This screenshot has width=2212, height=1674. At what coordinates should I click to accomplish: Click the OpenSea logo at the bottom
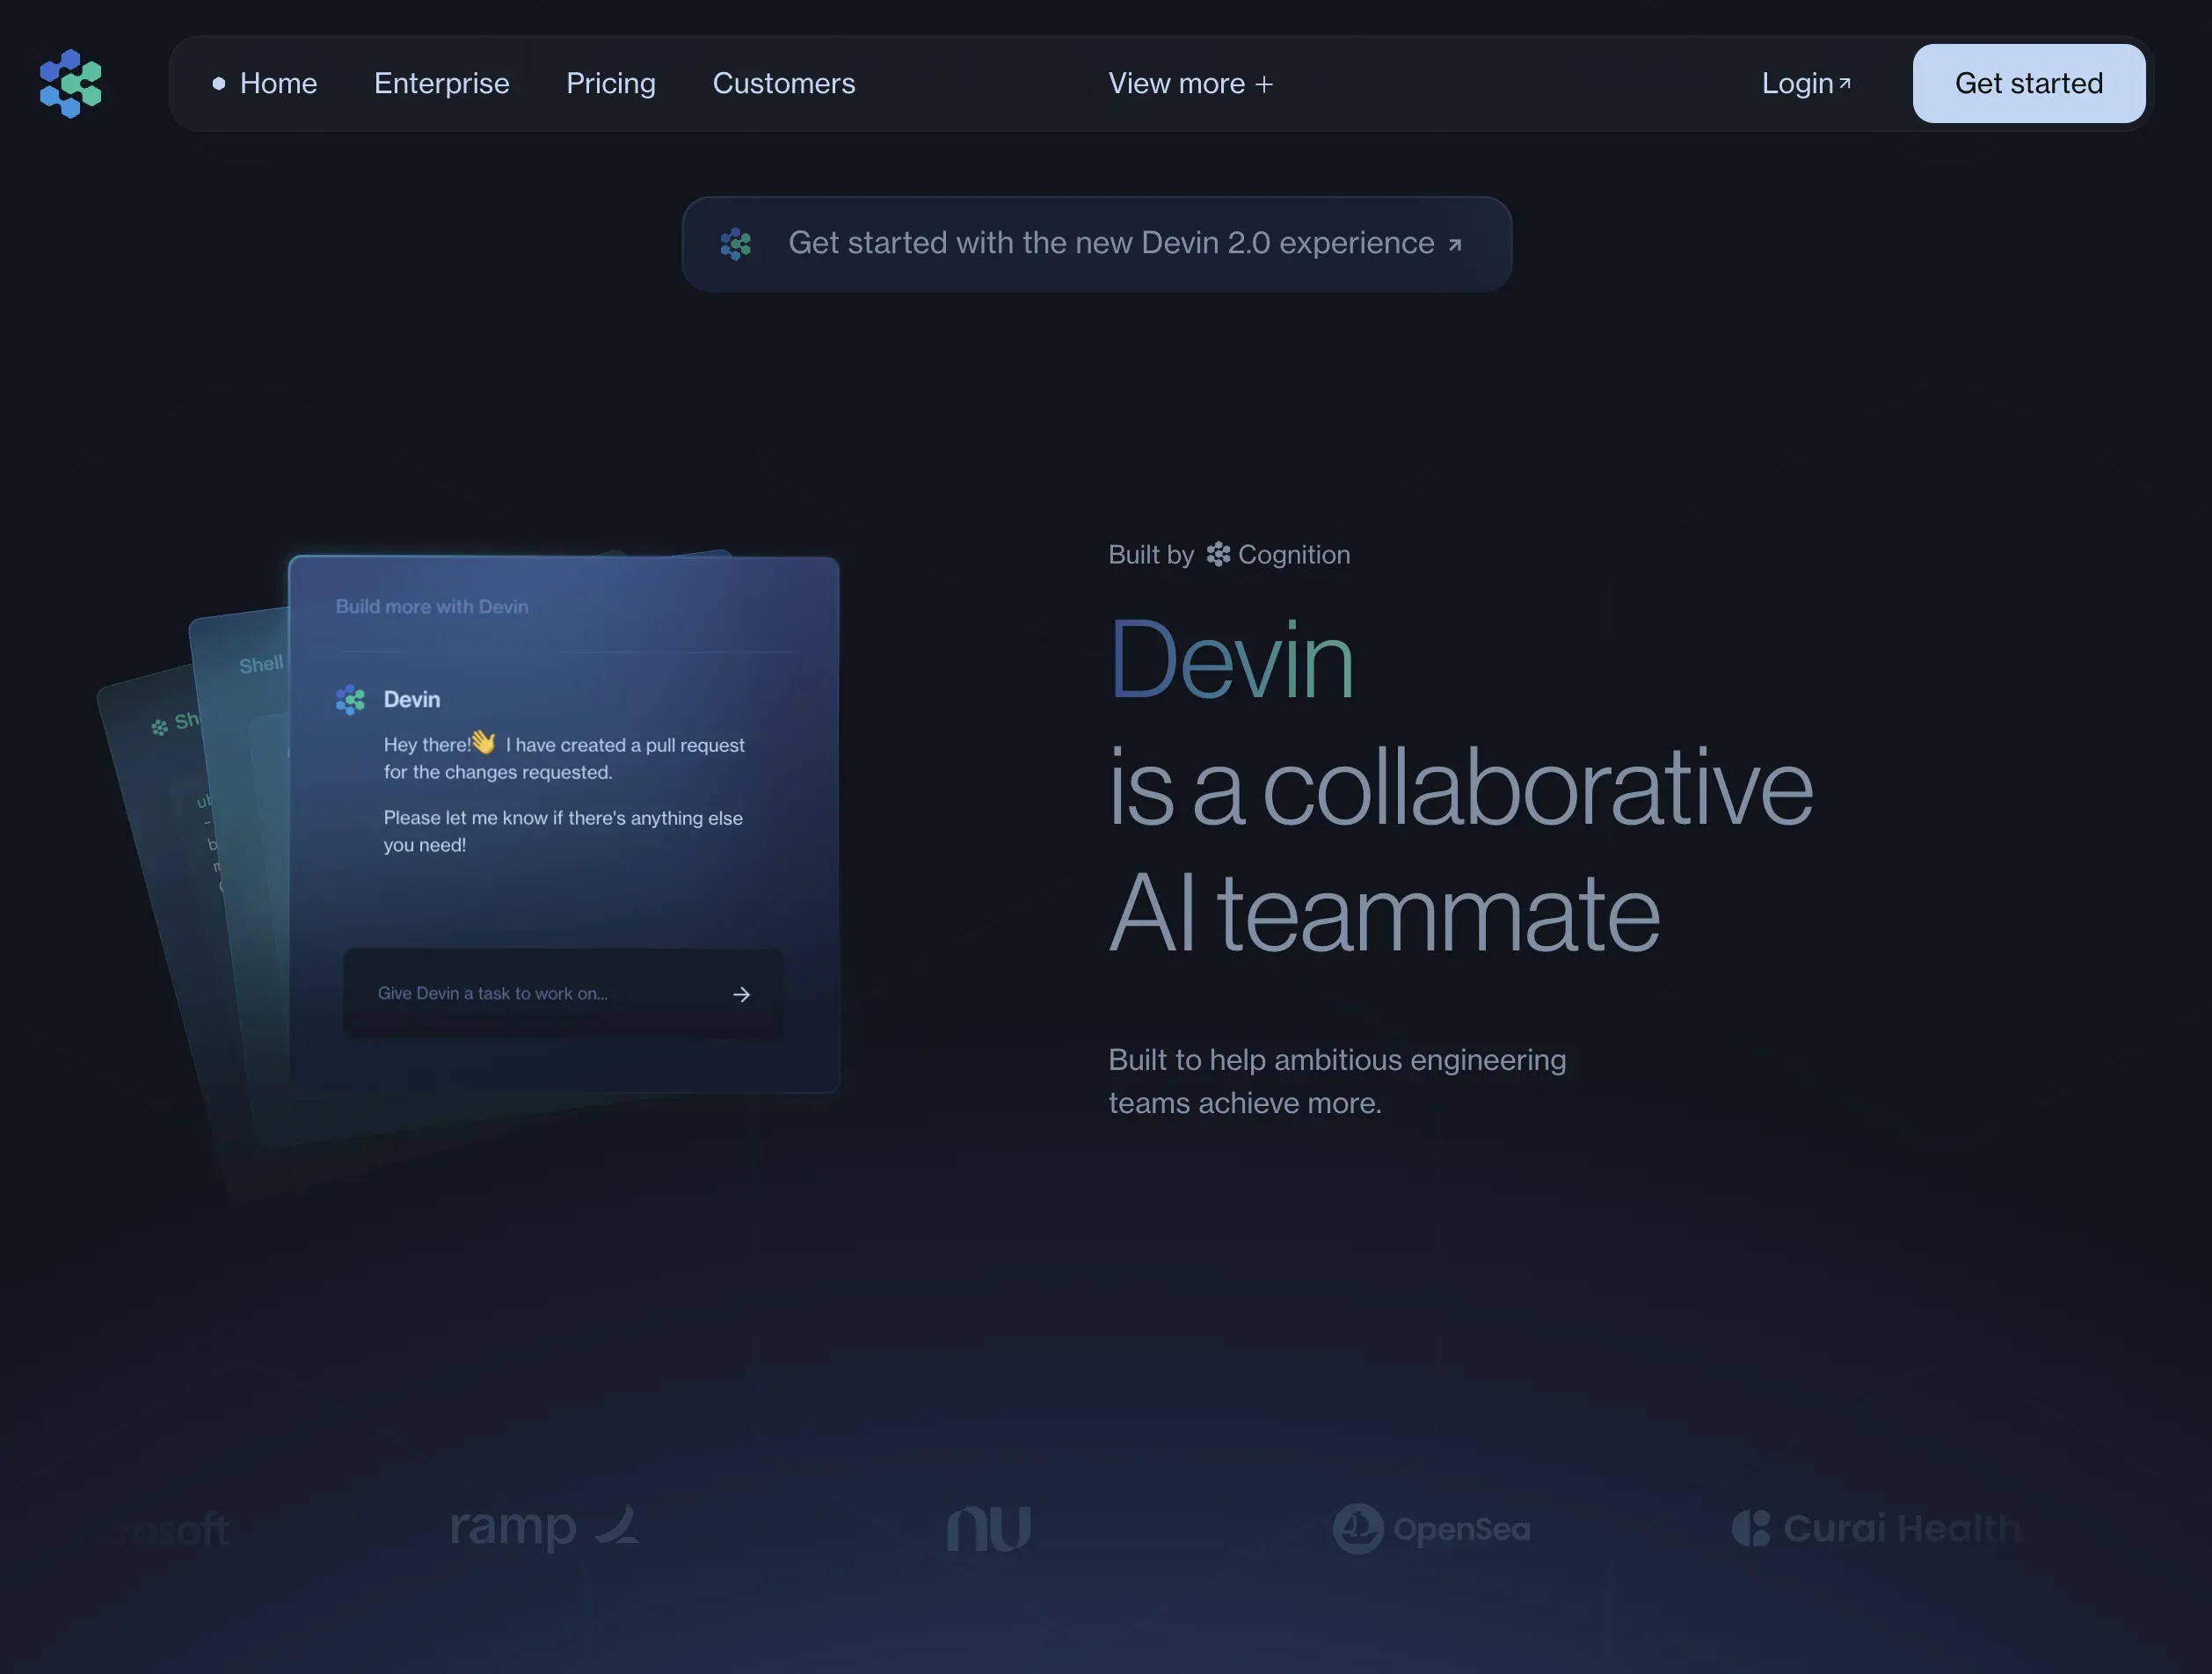click(x=1432, y=1528)
